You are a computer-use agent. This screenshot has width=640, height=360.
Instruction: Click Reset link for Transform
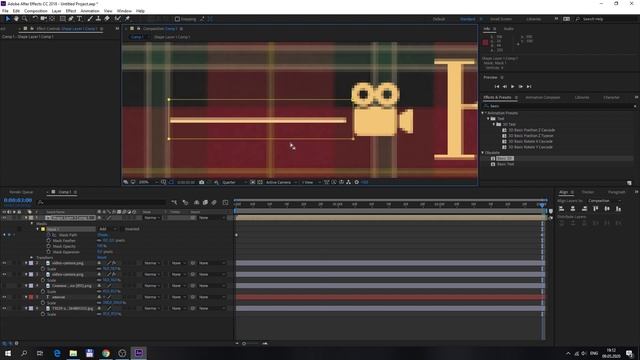102,258
